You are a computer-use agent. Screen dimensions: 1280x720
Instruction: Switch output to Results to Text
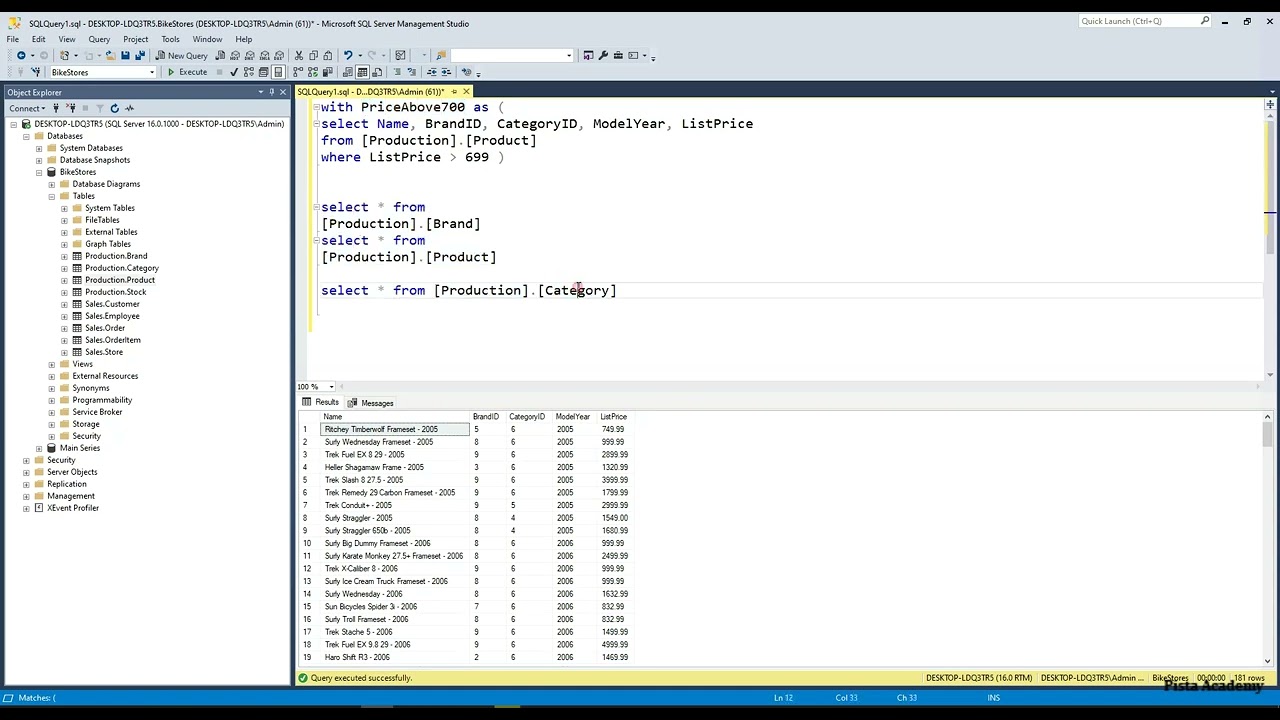(347, 72)
